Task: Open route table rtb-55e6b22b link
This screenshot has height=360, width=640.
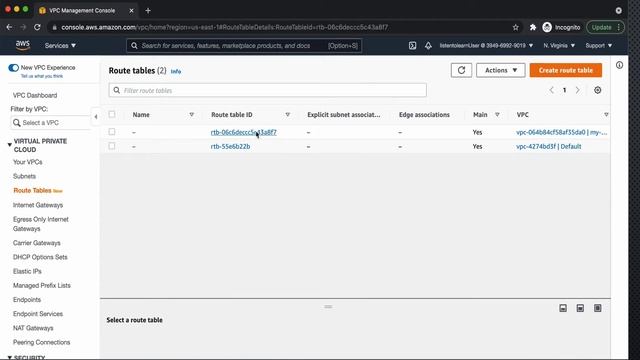Action: coord(231,147)
